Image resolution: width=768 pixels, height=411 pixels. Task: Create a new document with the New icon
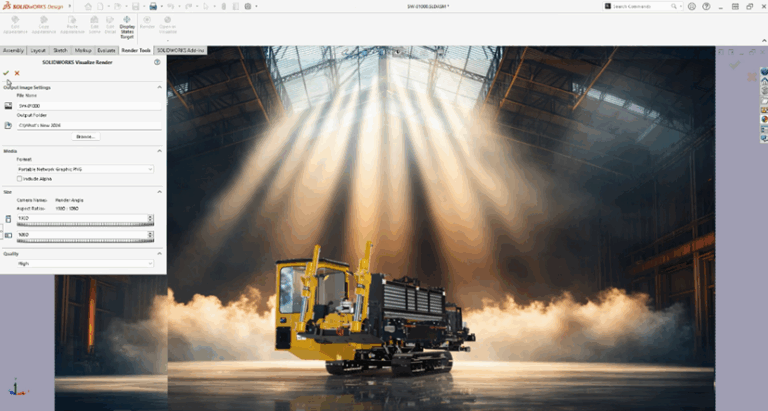[x=100, y=6]
